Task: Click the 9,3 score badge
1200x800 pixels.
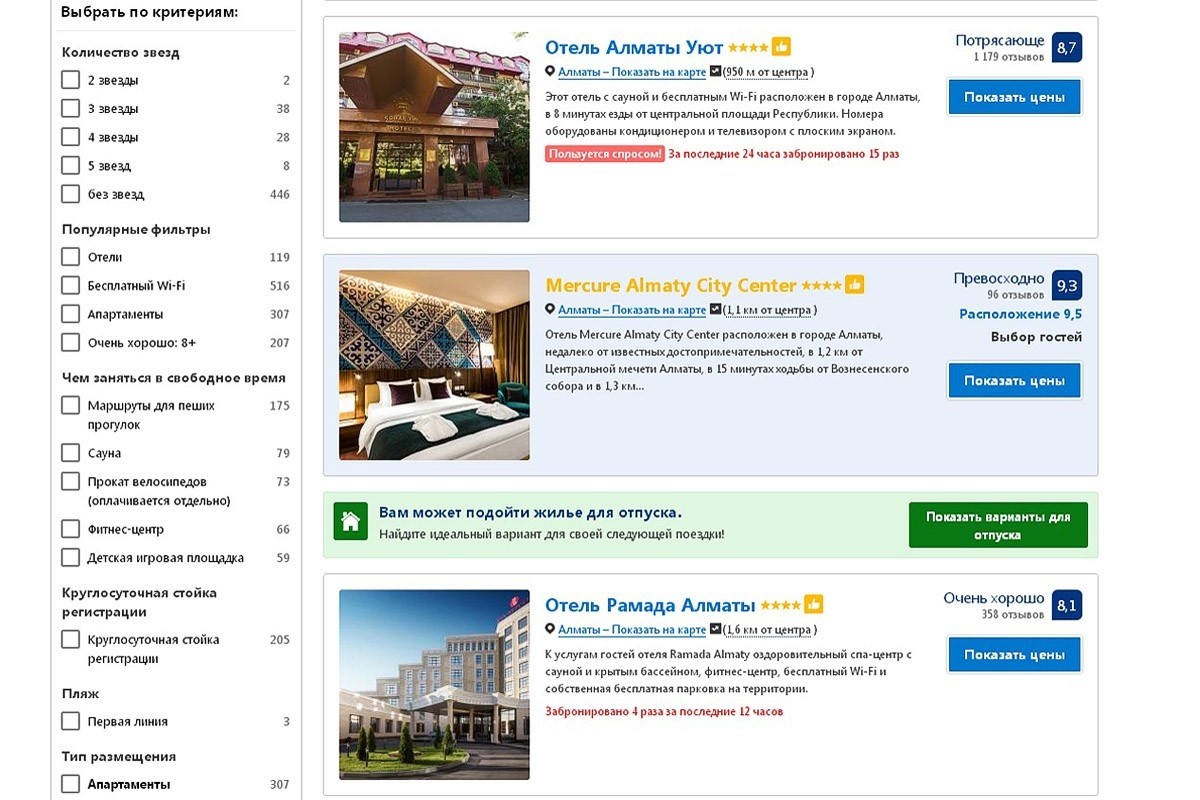Action: coord(1067,285)
